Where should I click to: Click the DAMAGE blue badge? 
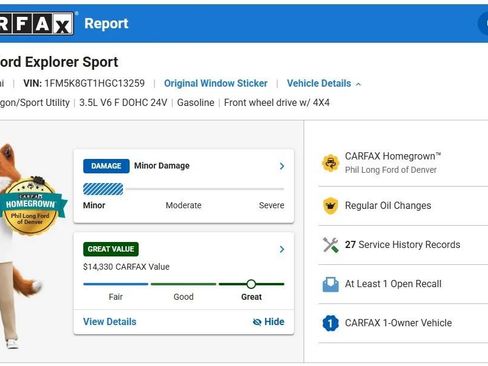click(106, 166)
